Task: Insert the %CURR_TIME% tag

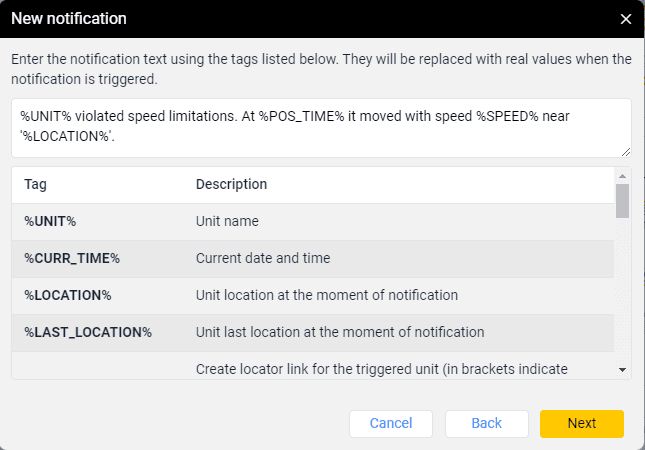Action: pyautogui.click(x=72, y=258)
